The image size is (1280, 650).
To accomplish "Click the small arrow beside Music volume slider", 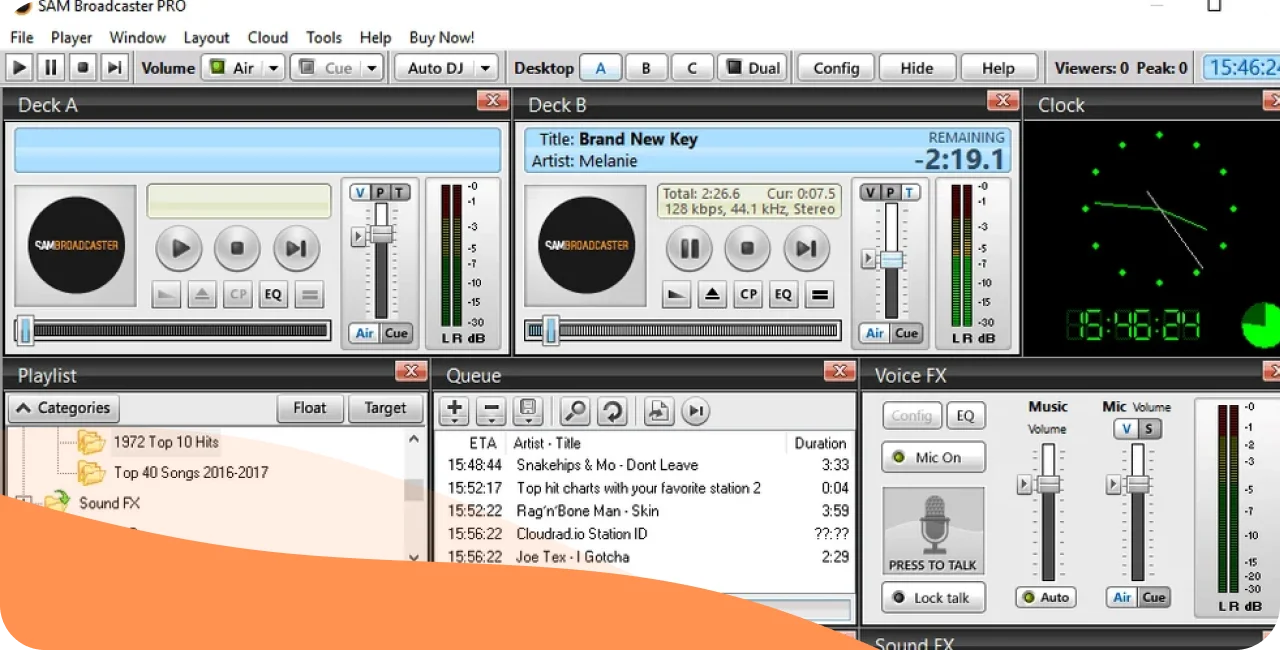I will 1024,485.
